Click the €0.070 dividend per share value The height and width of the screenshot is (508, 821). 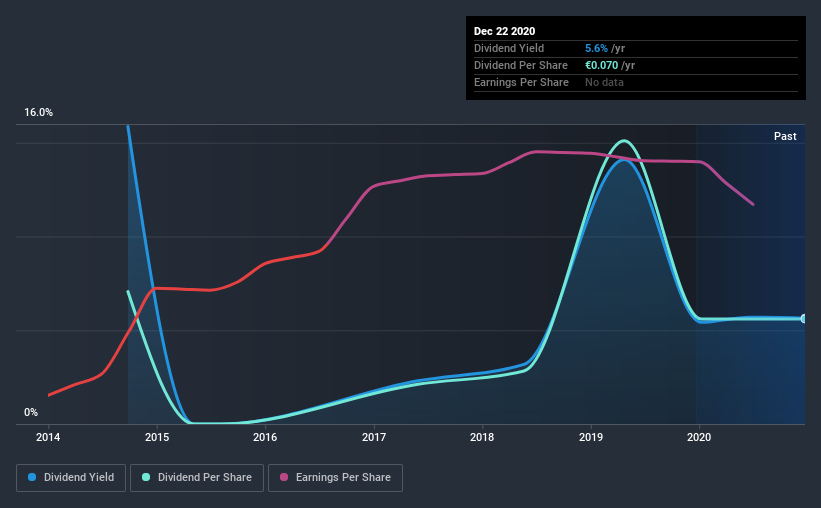tap(602, 65)
